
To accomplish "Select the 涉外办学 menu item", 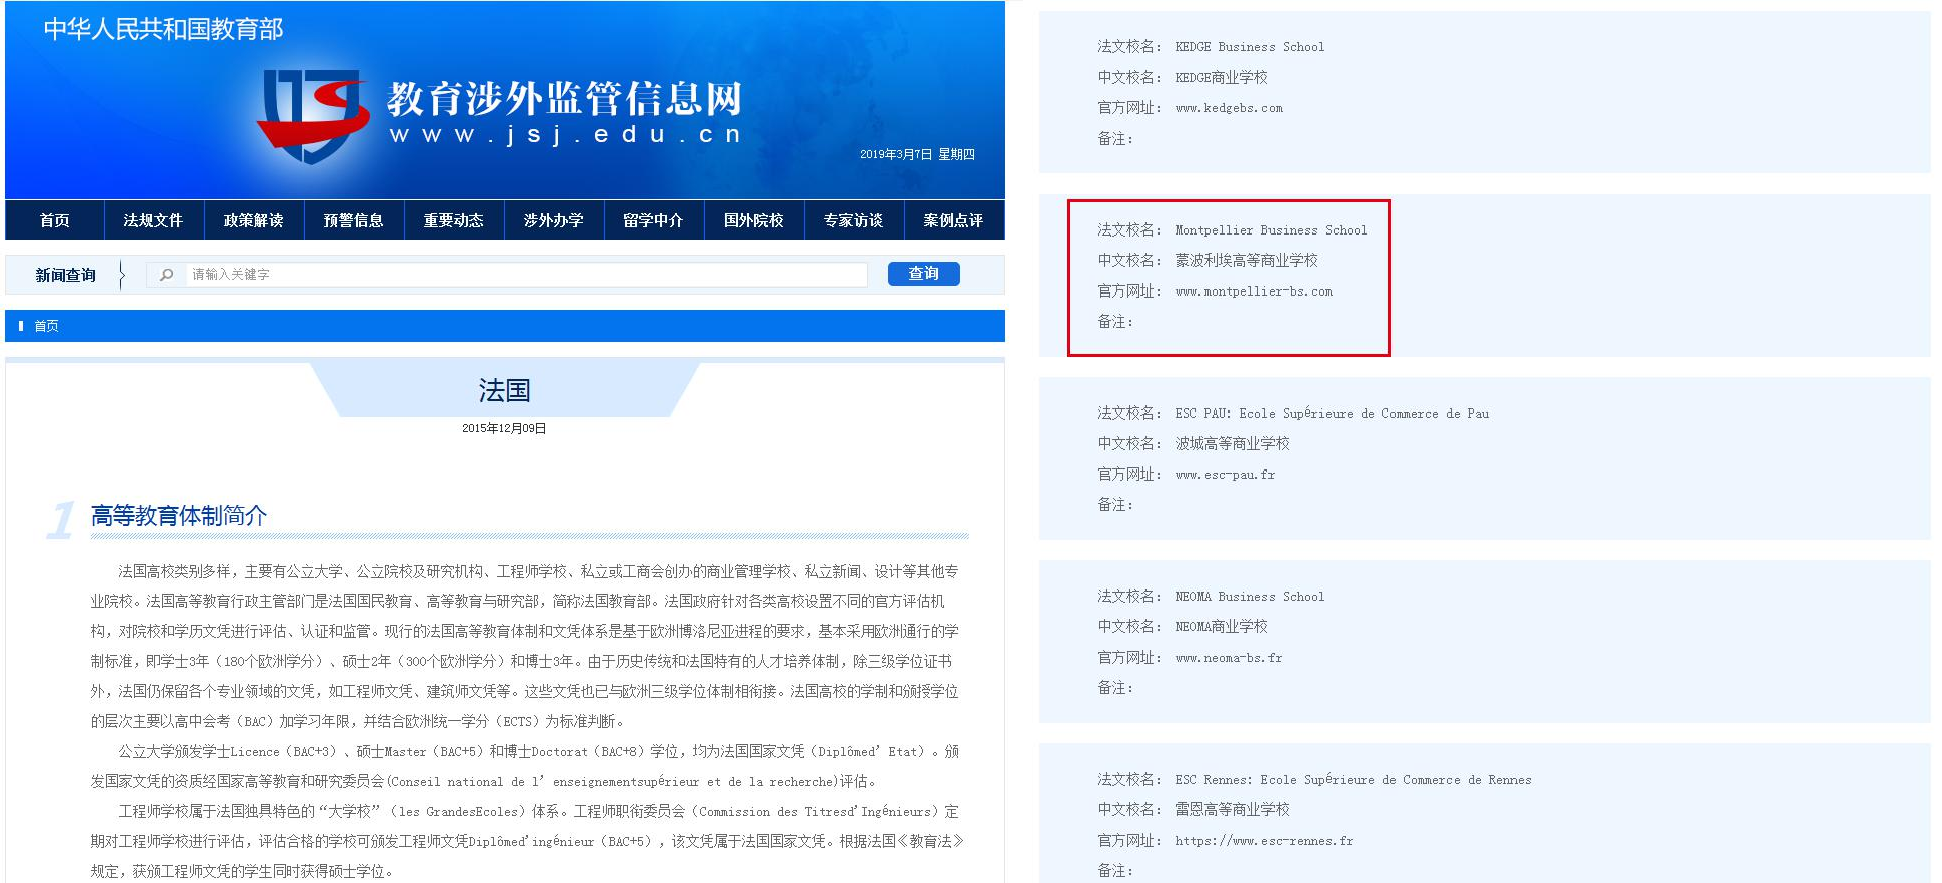I will point(554,220).
